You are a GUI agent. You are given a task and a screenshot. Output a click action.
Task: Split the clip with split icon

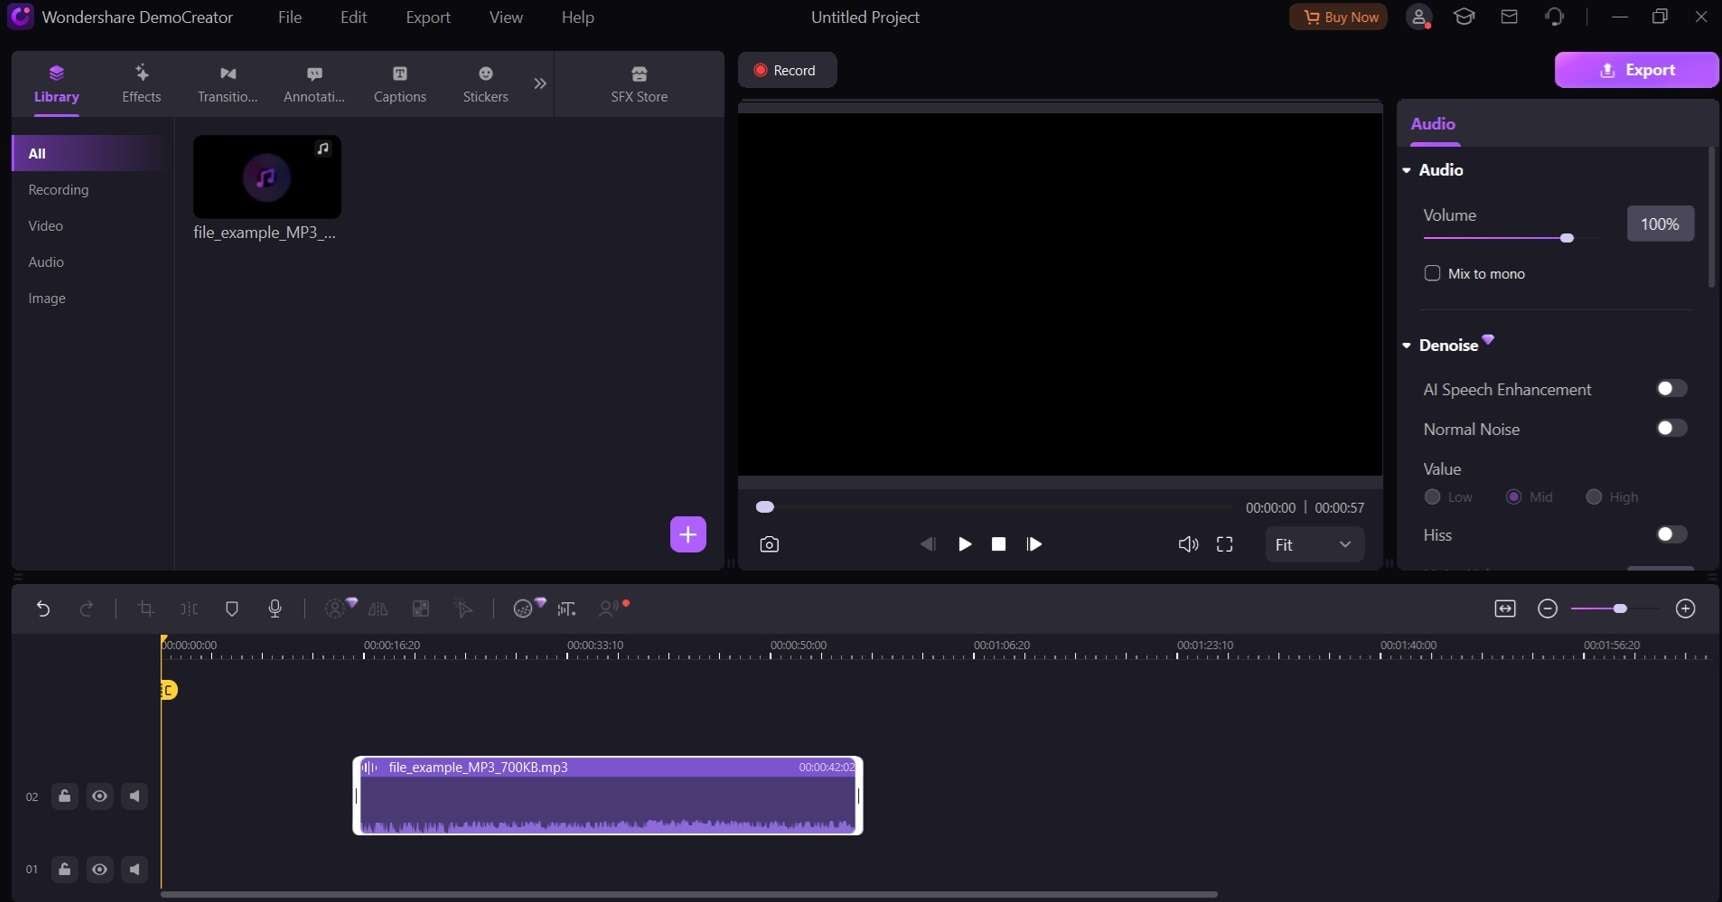(x=189, y=608)
